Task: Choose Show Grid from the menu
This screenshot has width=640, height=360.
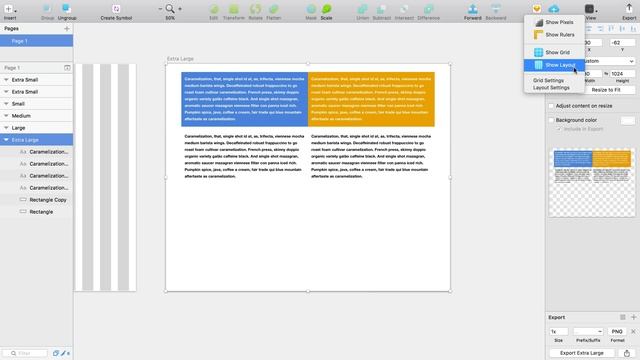Action: tap(554, 52)
